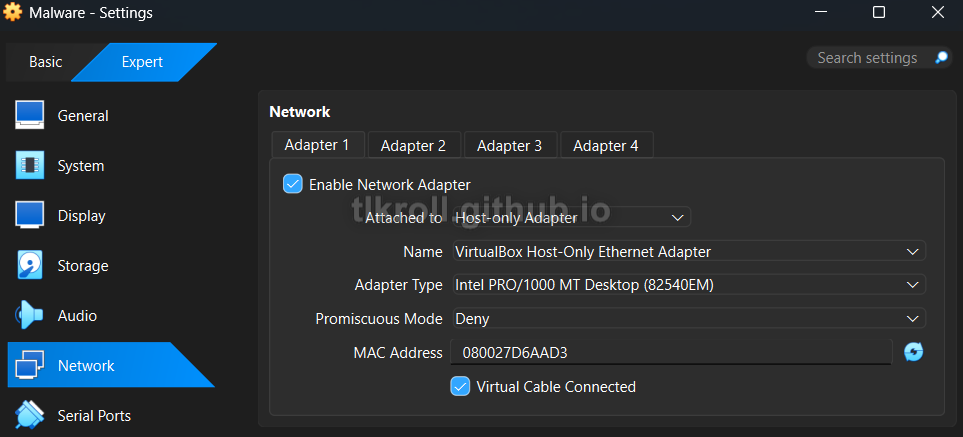Click the Search settings field
The height and width of the screenshot is (437, 963).
point(867,58)
